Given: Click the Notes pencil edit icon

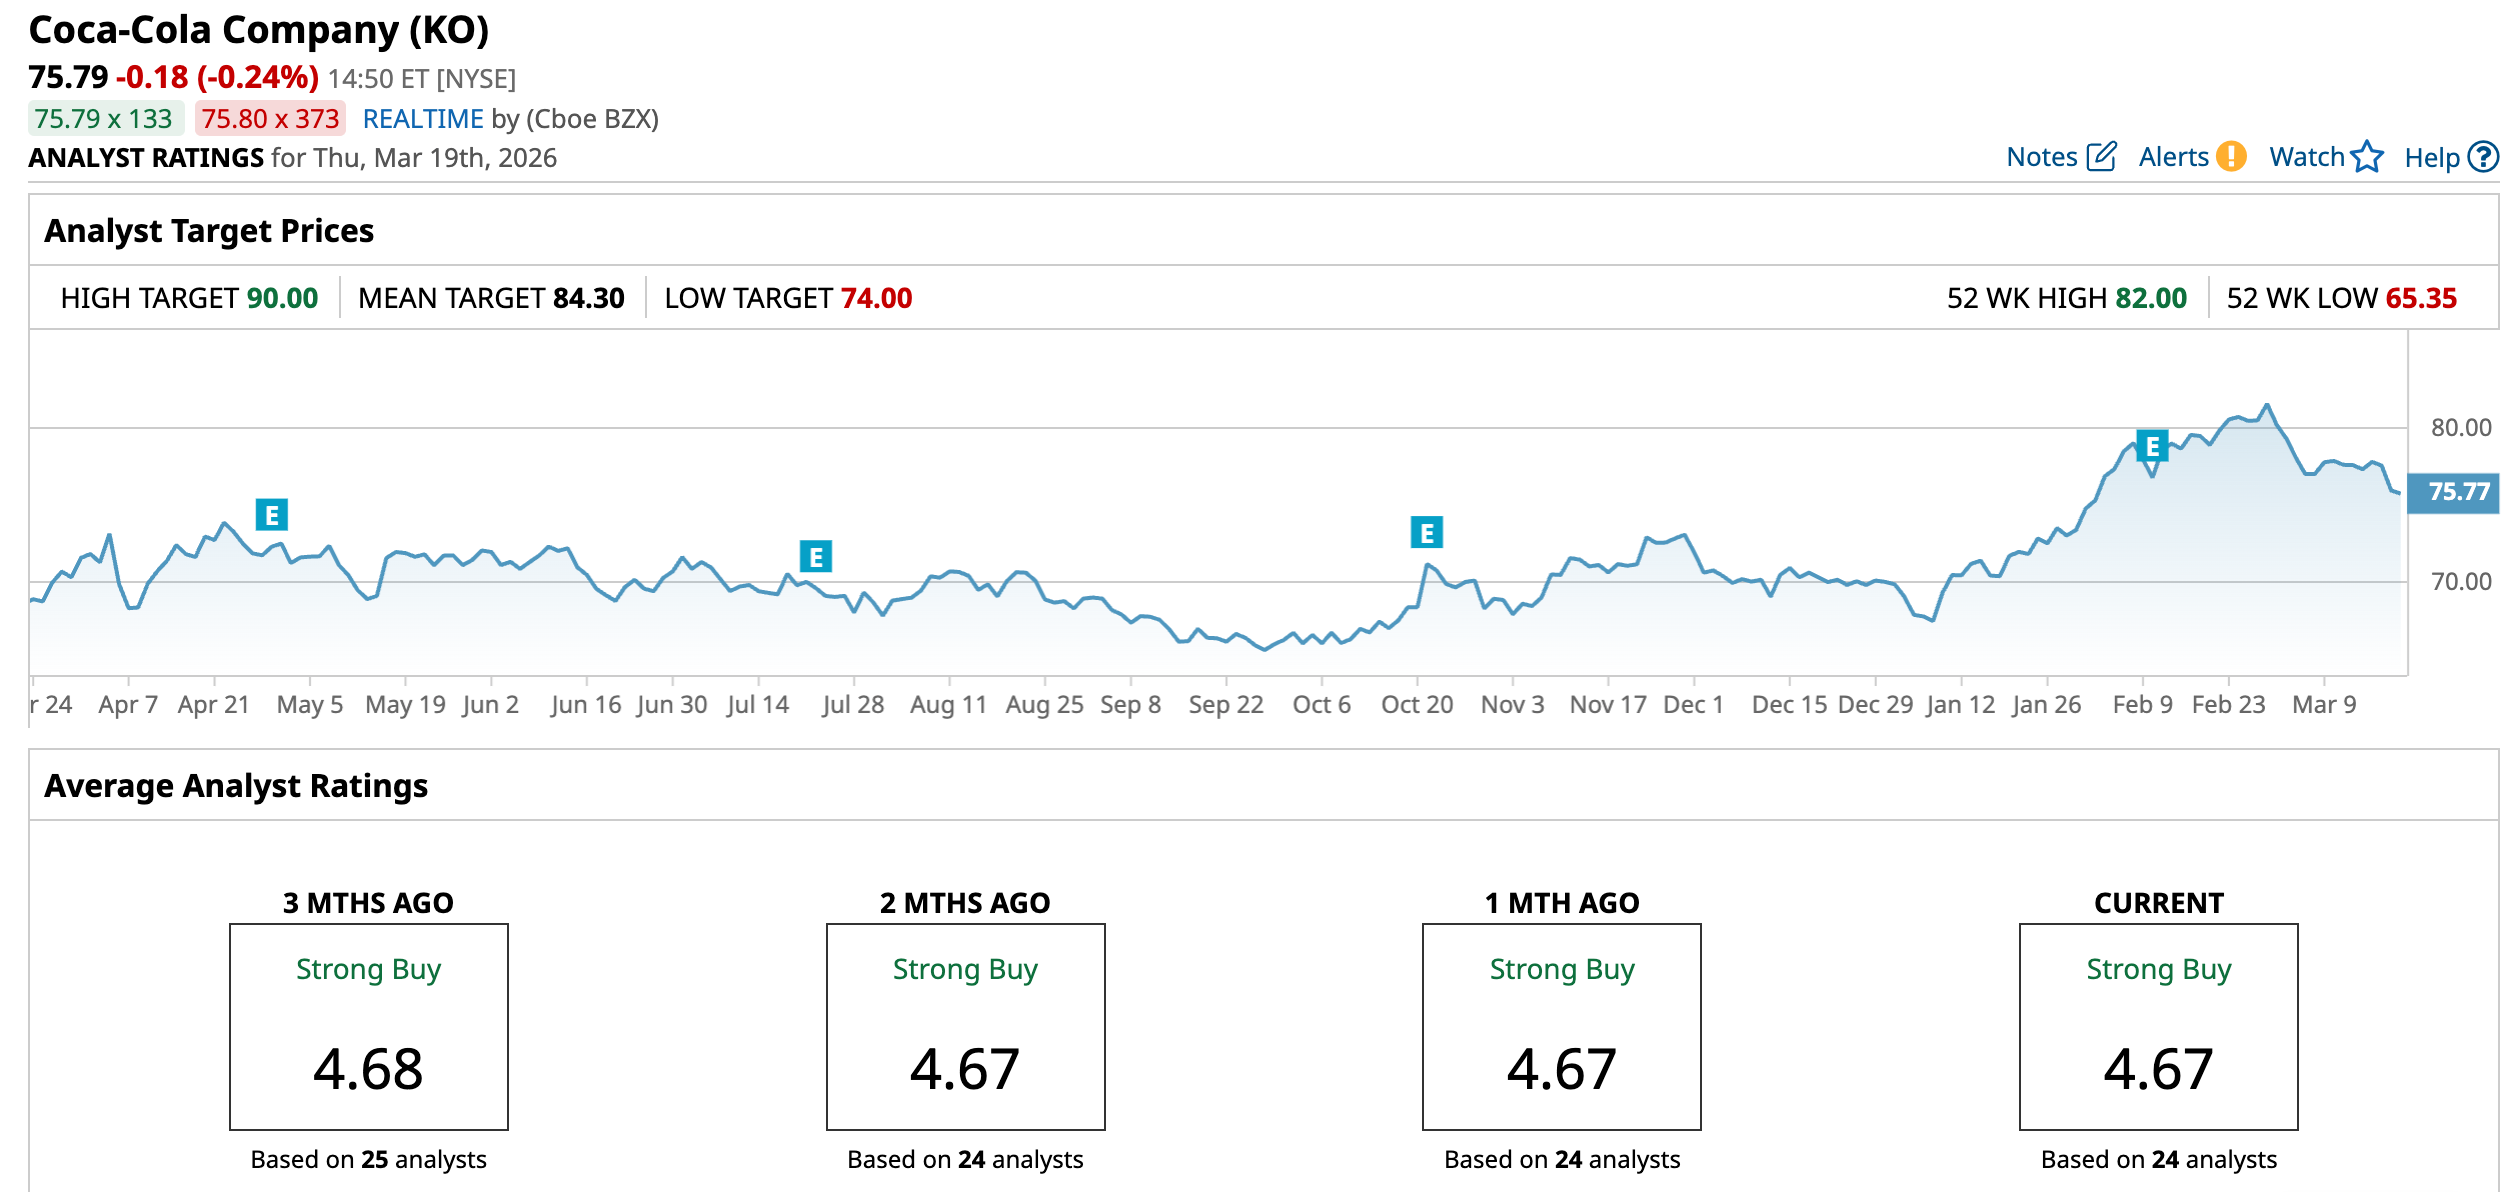Looking at the screenshot, I should point(2101,157).
